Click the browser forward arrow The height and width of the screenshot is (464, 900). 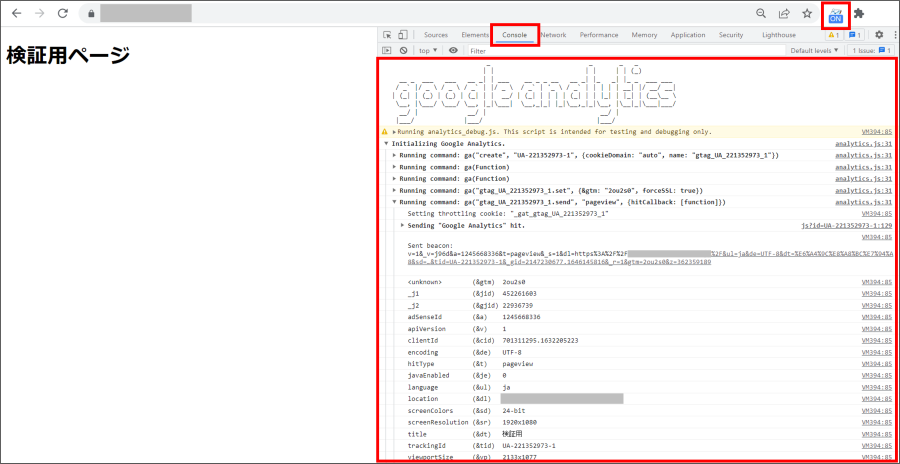pyautogui.click(x=40, y=14)
